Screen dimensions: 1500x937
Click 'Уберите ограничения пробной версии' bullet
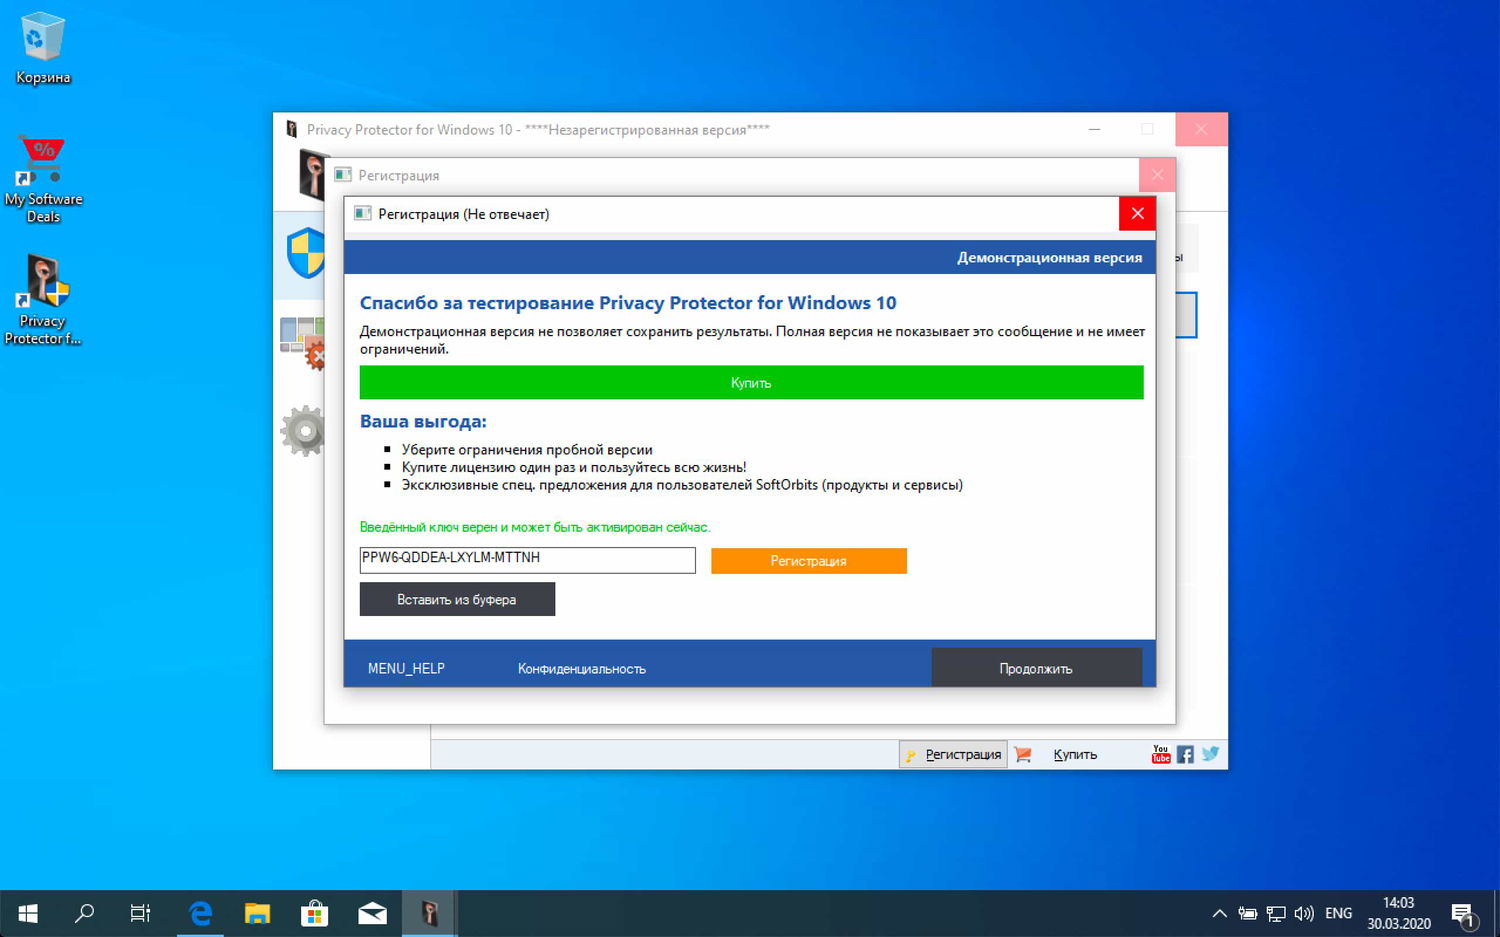(x=527, y=450)
